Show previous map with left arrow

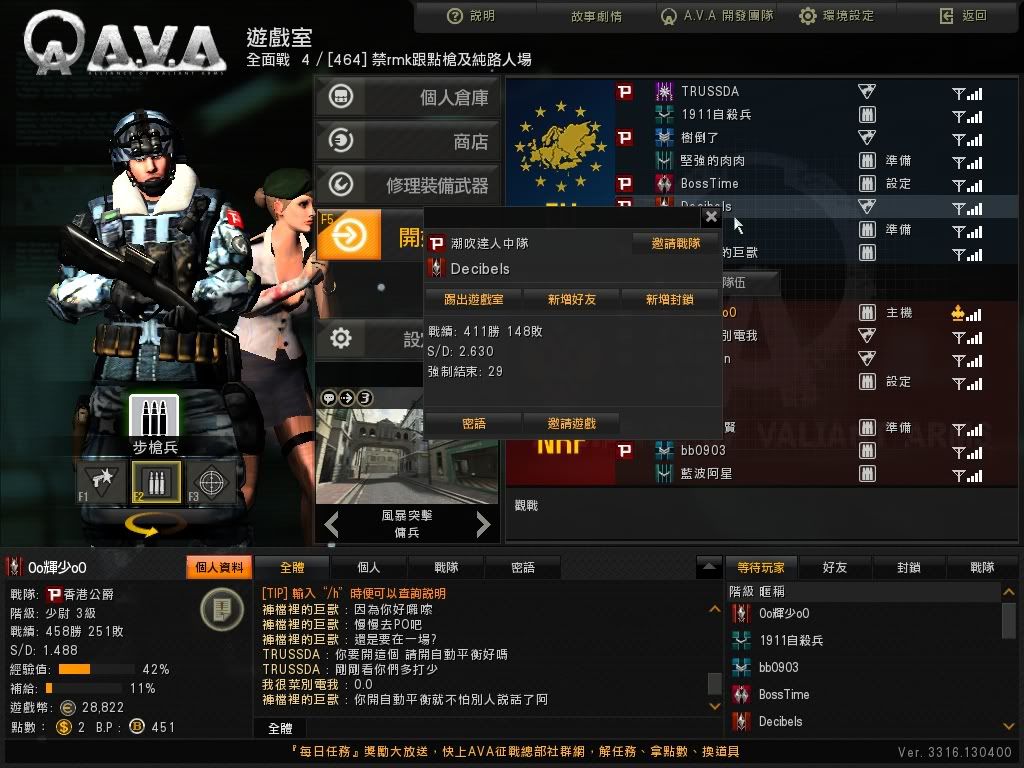(x=331, y=524)
